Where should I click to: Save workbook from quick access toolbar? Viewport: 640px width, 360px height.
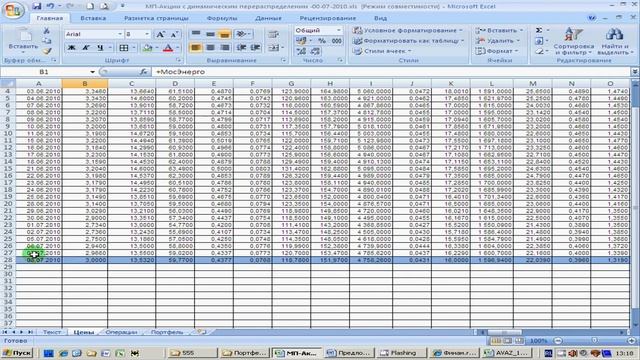point(37,6)
